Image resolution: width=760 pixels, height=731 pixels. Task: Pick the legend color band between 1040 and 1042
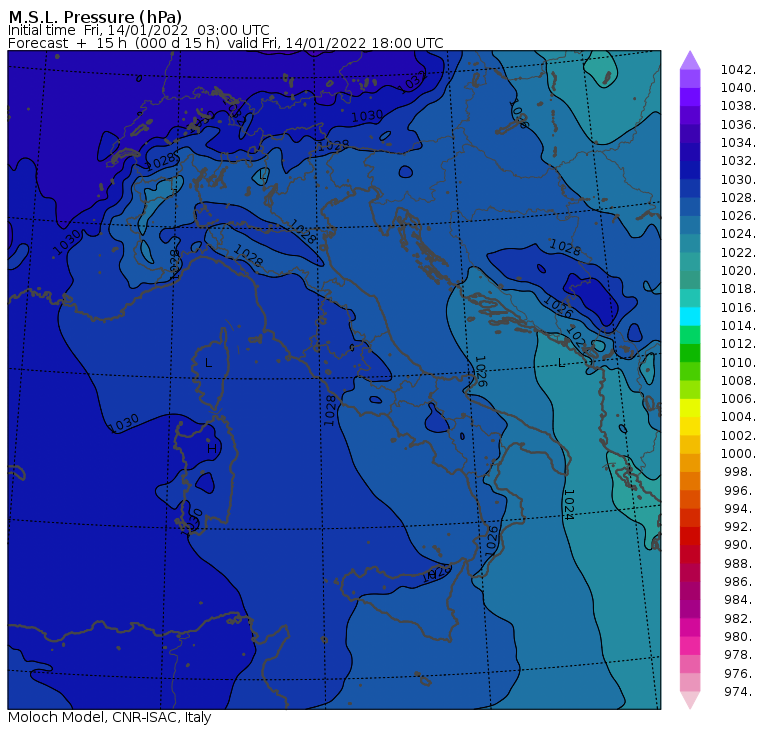pyautogui.click(x=690, y=79)
